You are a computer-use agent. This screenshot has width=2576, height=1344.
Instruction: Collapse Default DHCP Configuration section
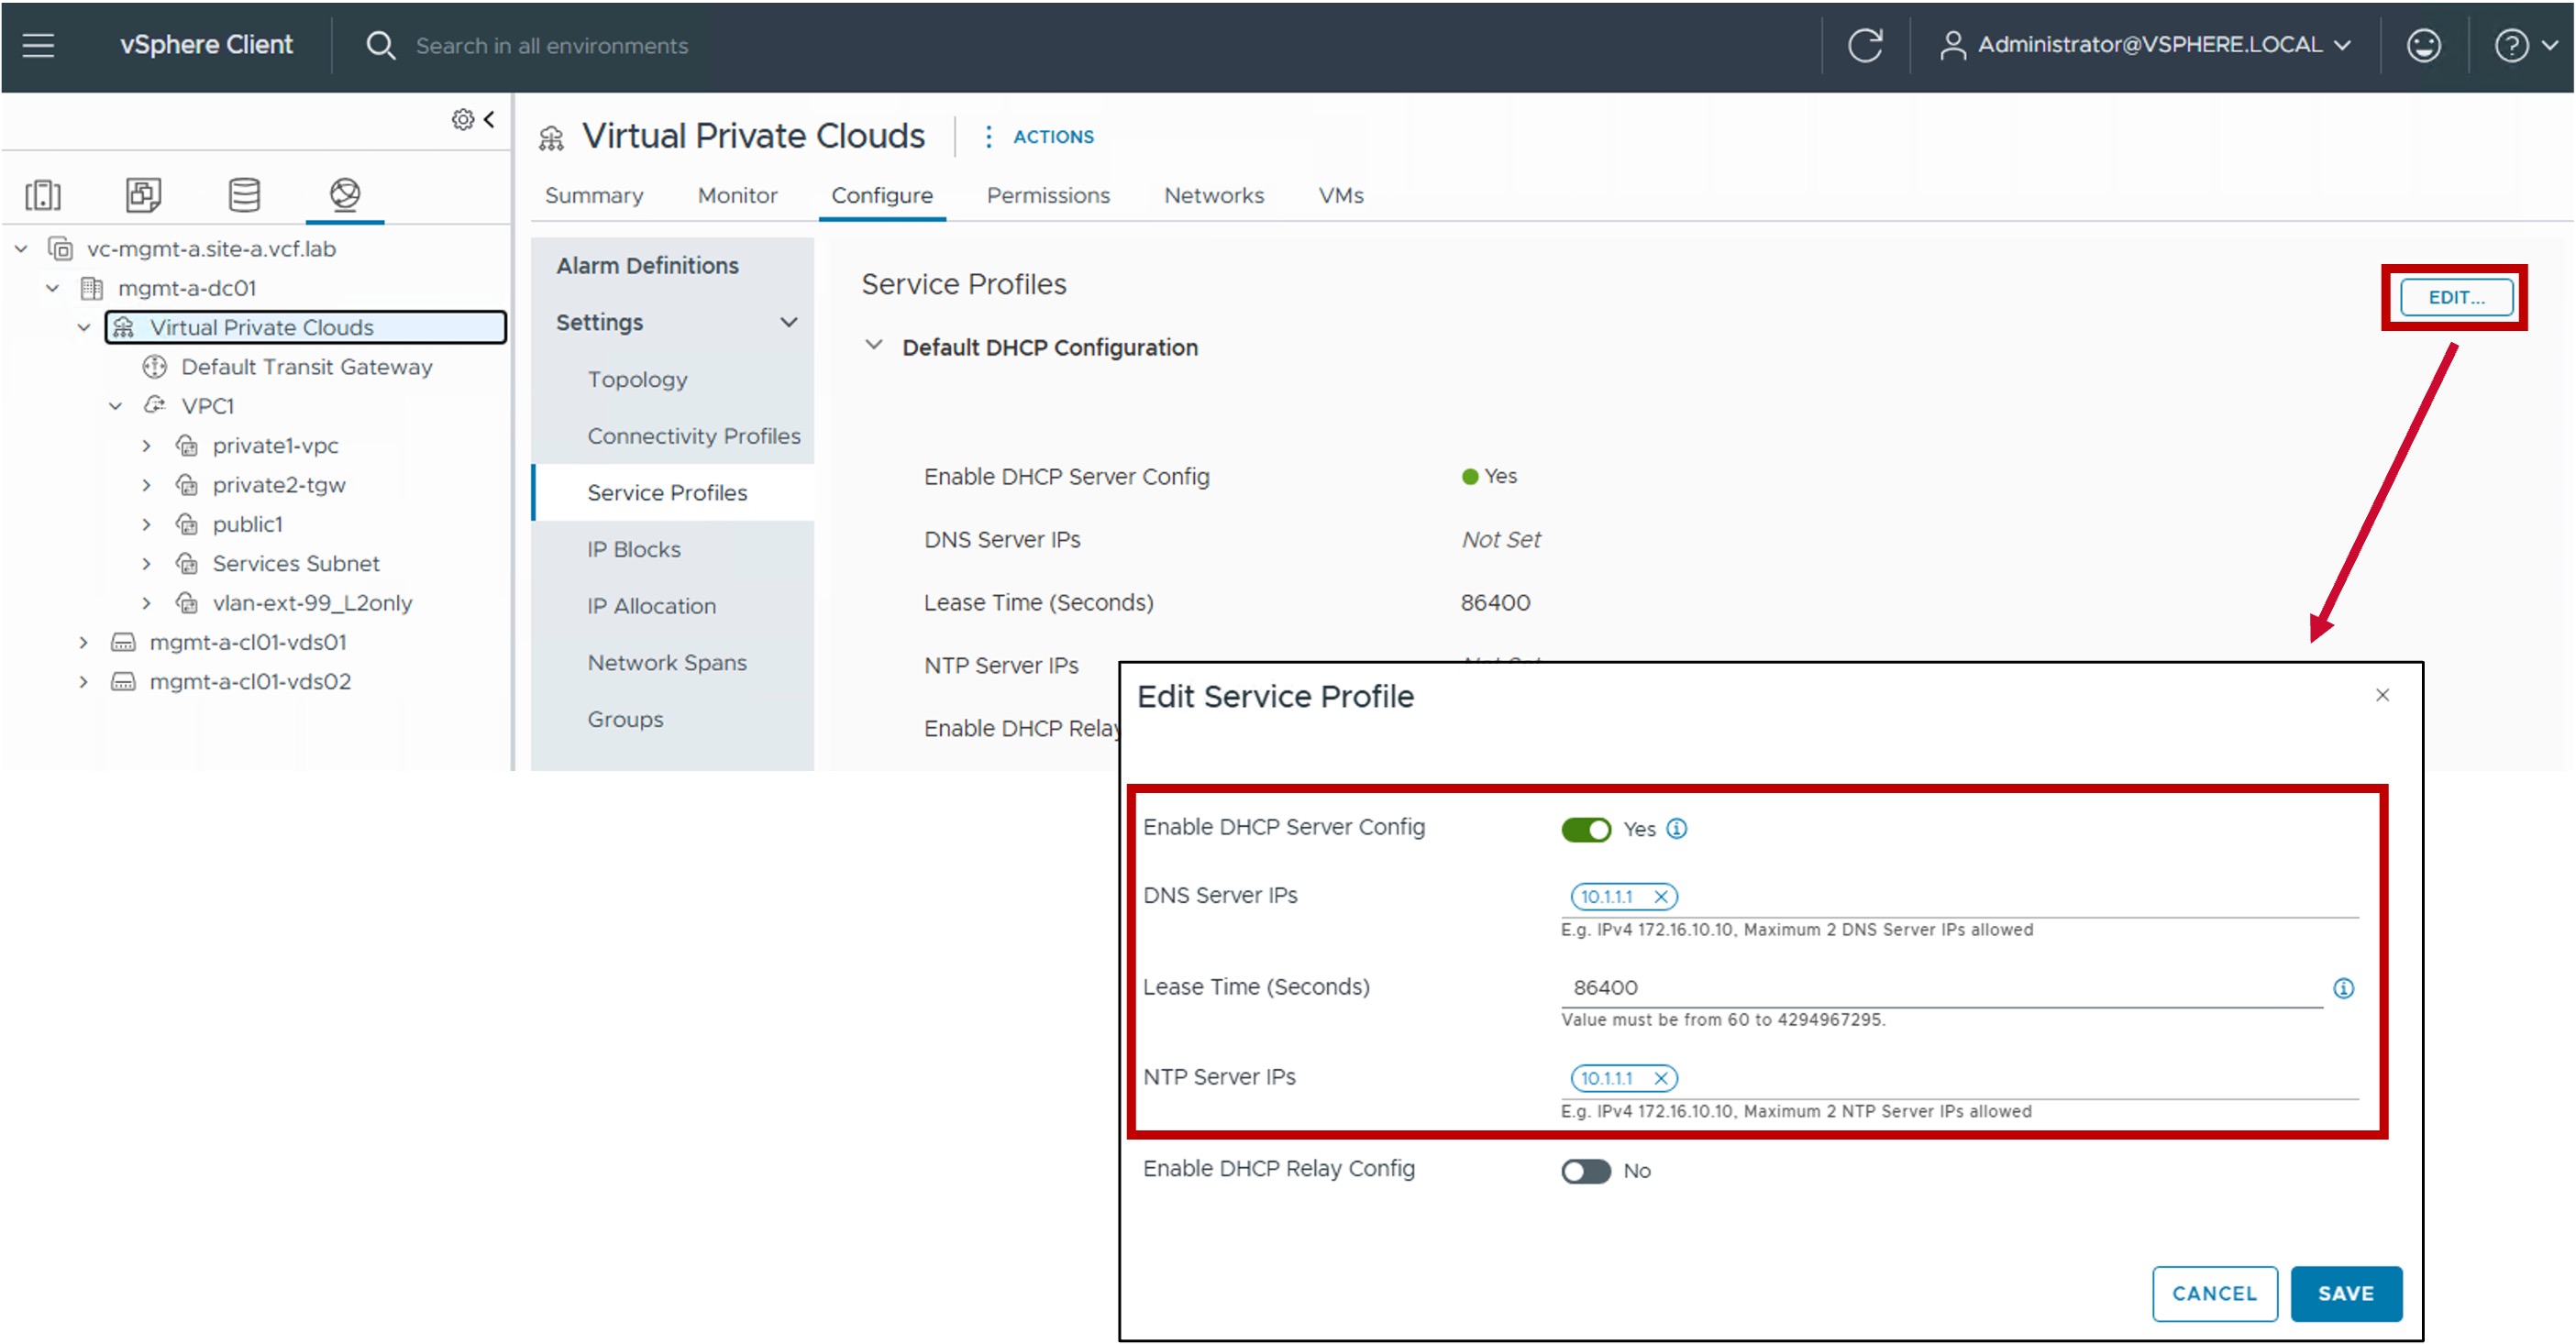pyautogui.click(x=874, y=346)
